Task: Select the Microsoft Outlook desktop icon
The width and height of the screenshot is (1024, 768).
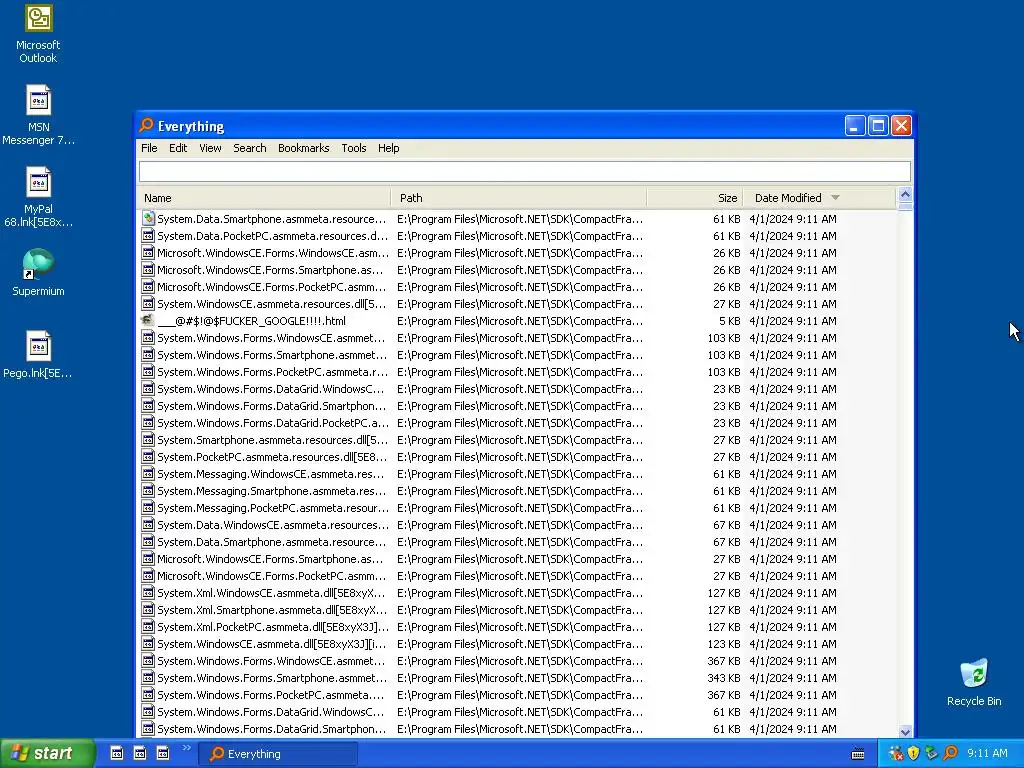Action: coord(38,34)
